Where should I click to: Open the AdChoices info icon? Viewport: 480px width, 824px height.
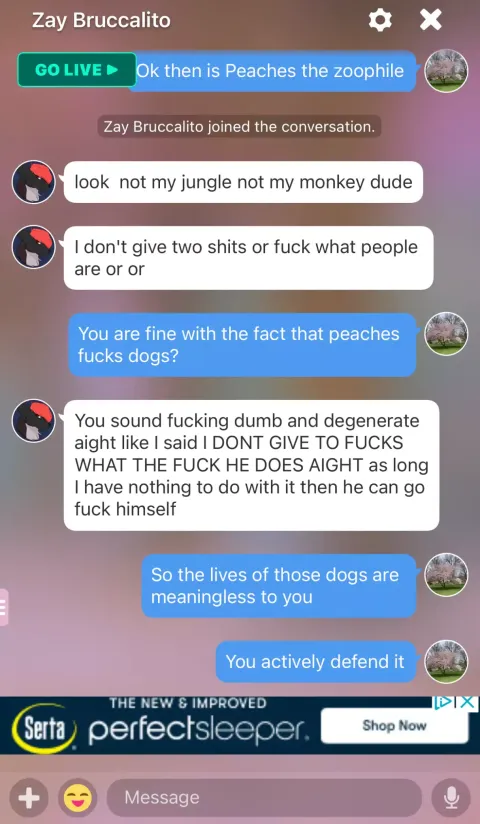click(441, 703)
